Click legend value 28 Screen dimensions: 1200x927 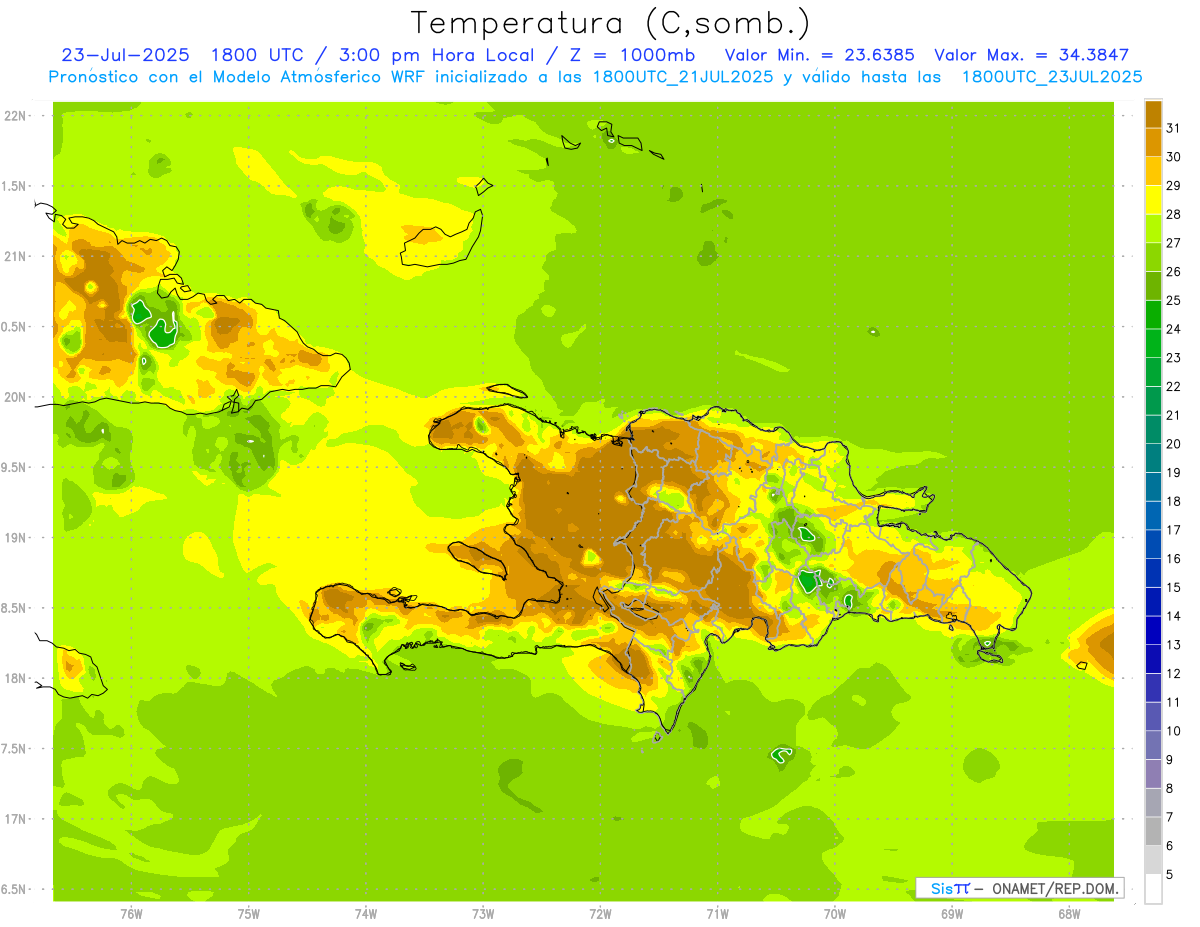tap(1173, 213)
